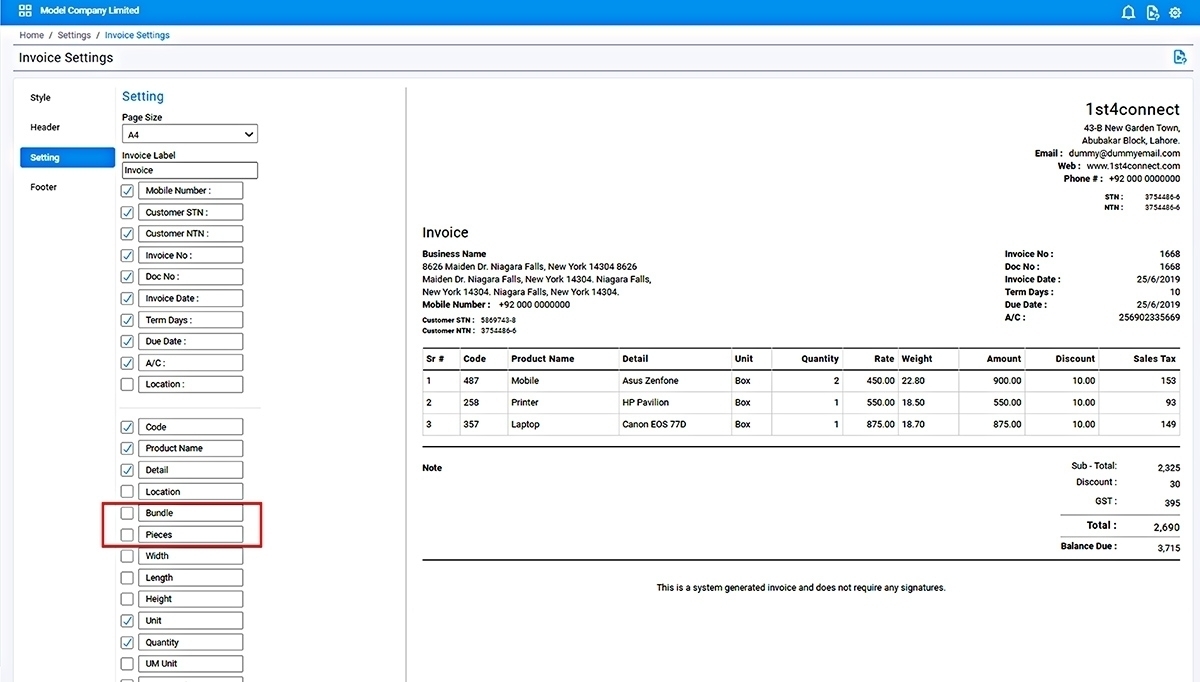
Task: Click the Asus Zenfone detail cell
Action: 650,381
